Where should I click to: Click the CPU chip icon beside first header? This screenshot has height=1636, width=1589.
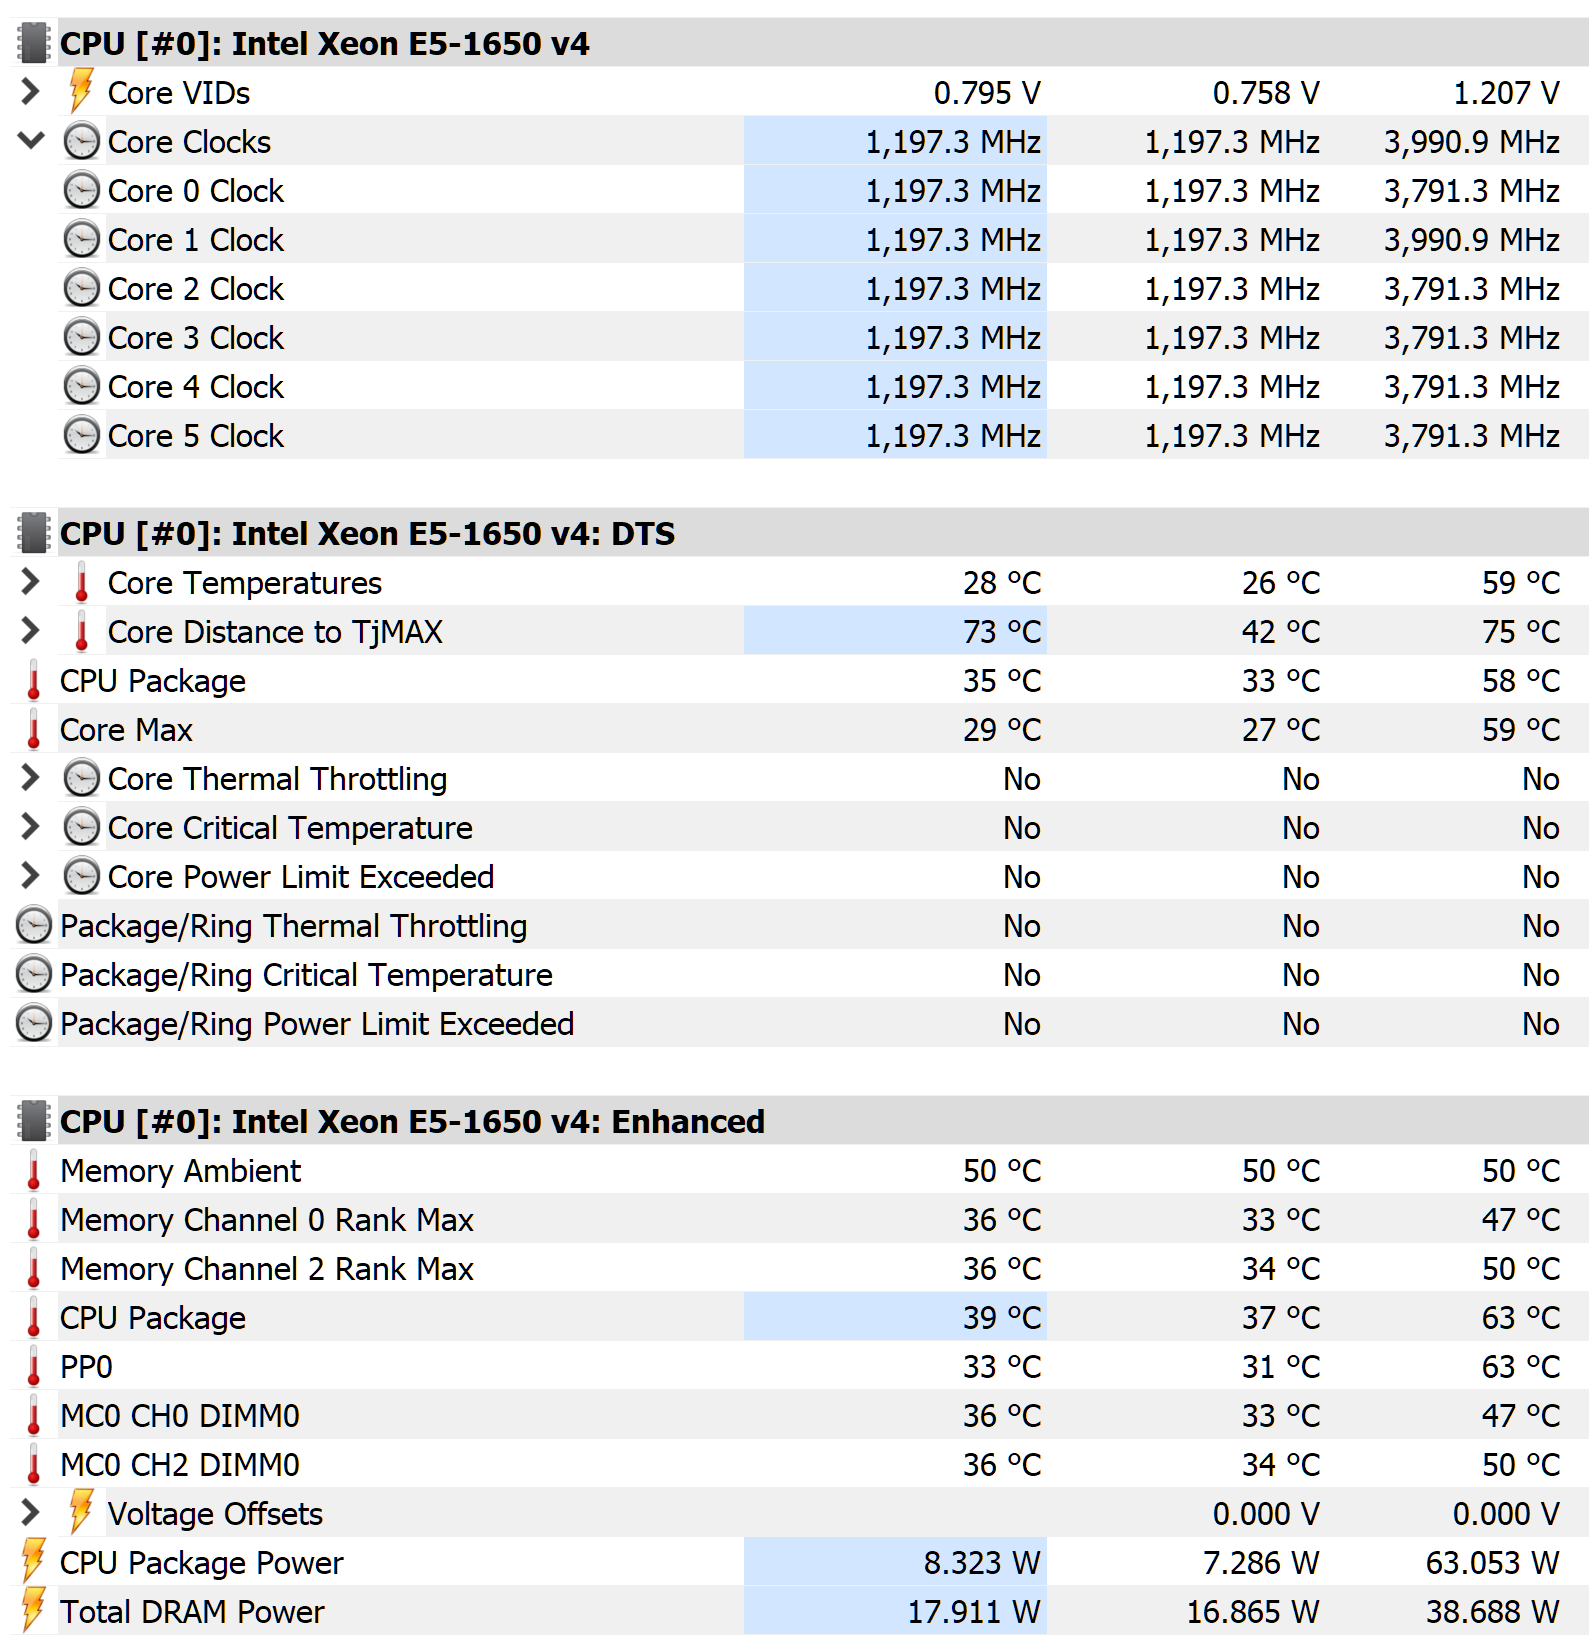(x=33, y=43)
